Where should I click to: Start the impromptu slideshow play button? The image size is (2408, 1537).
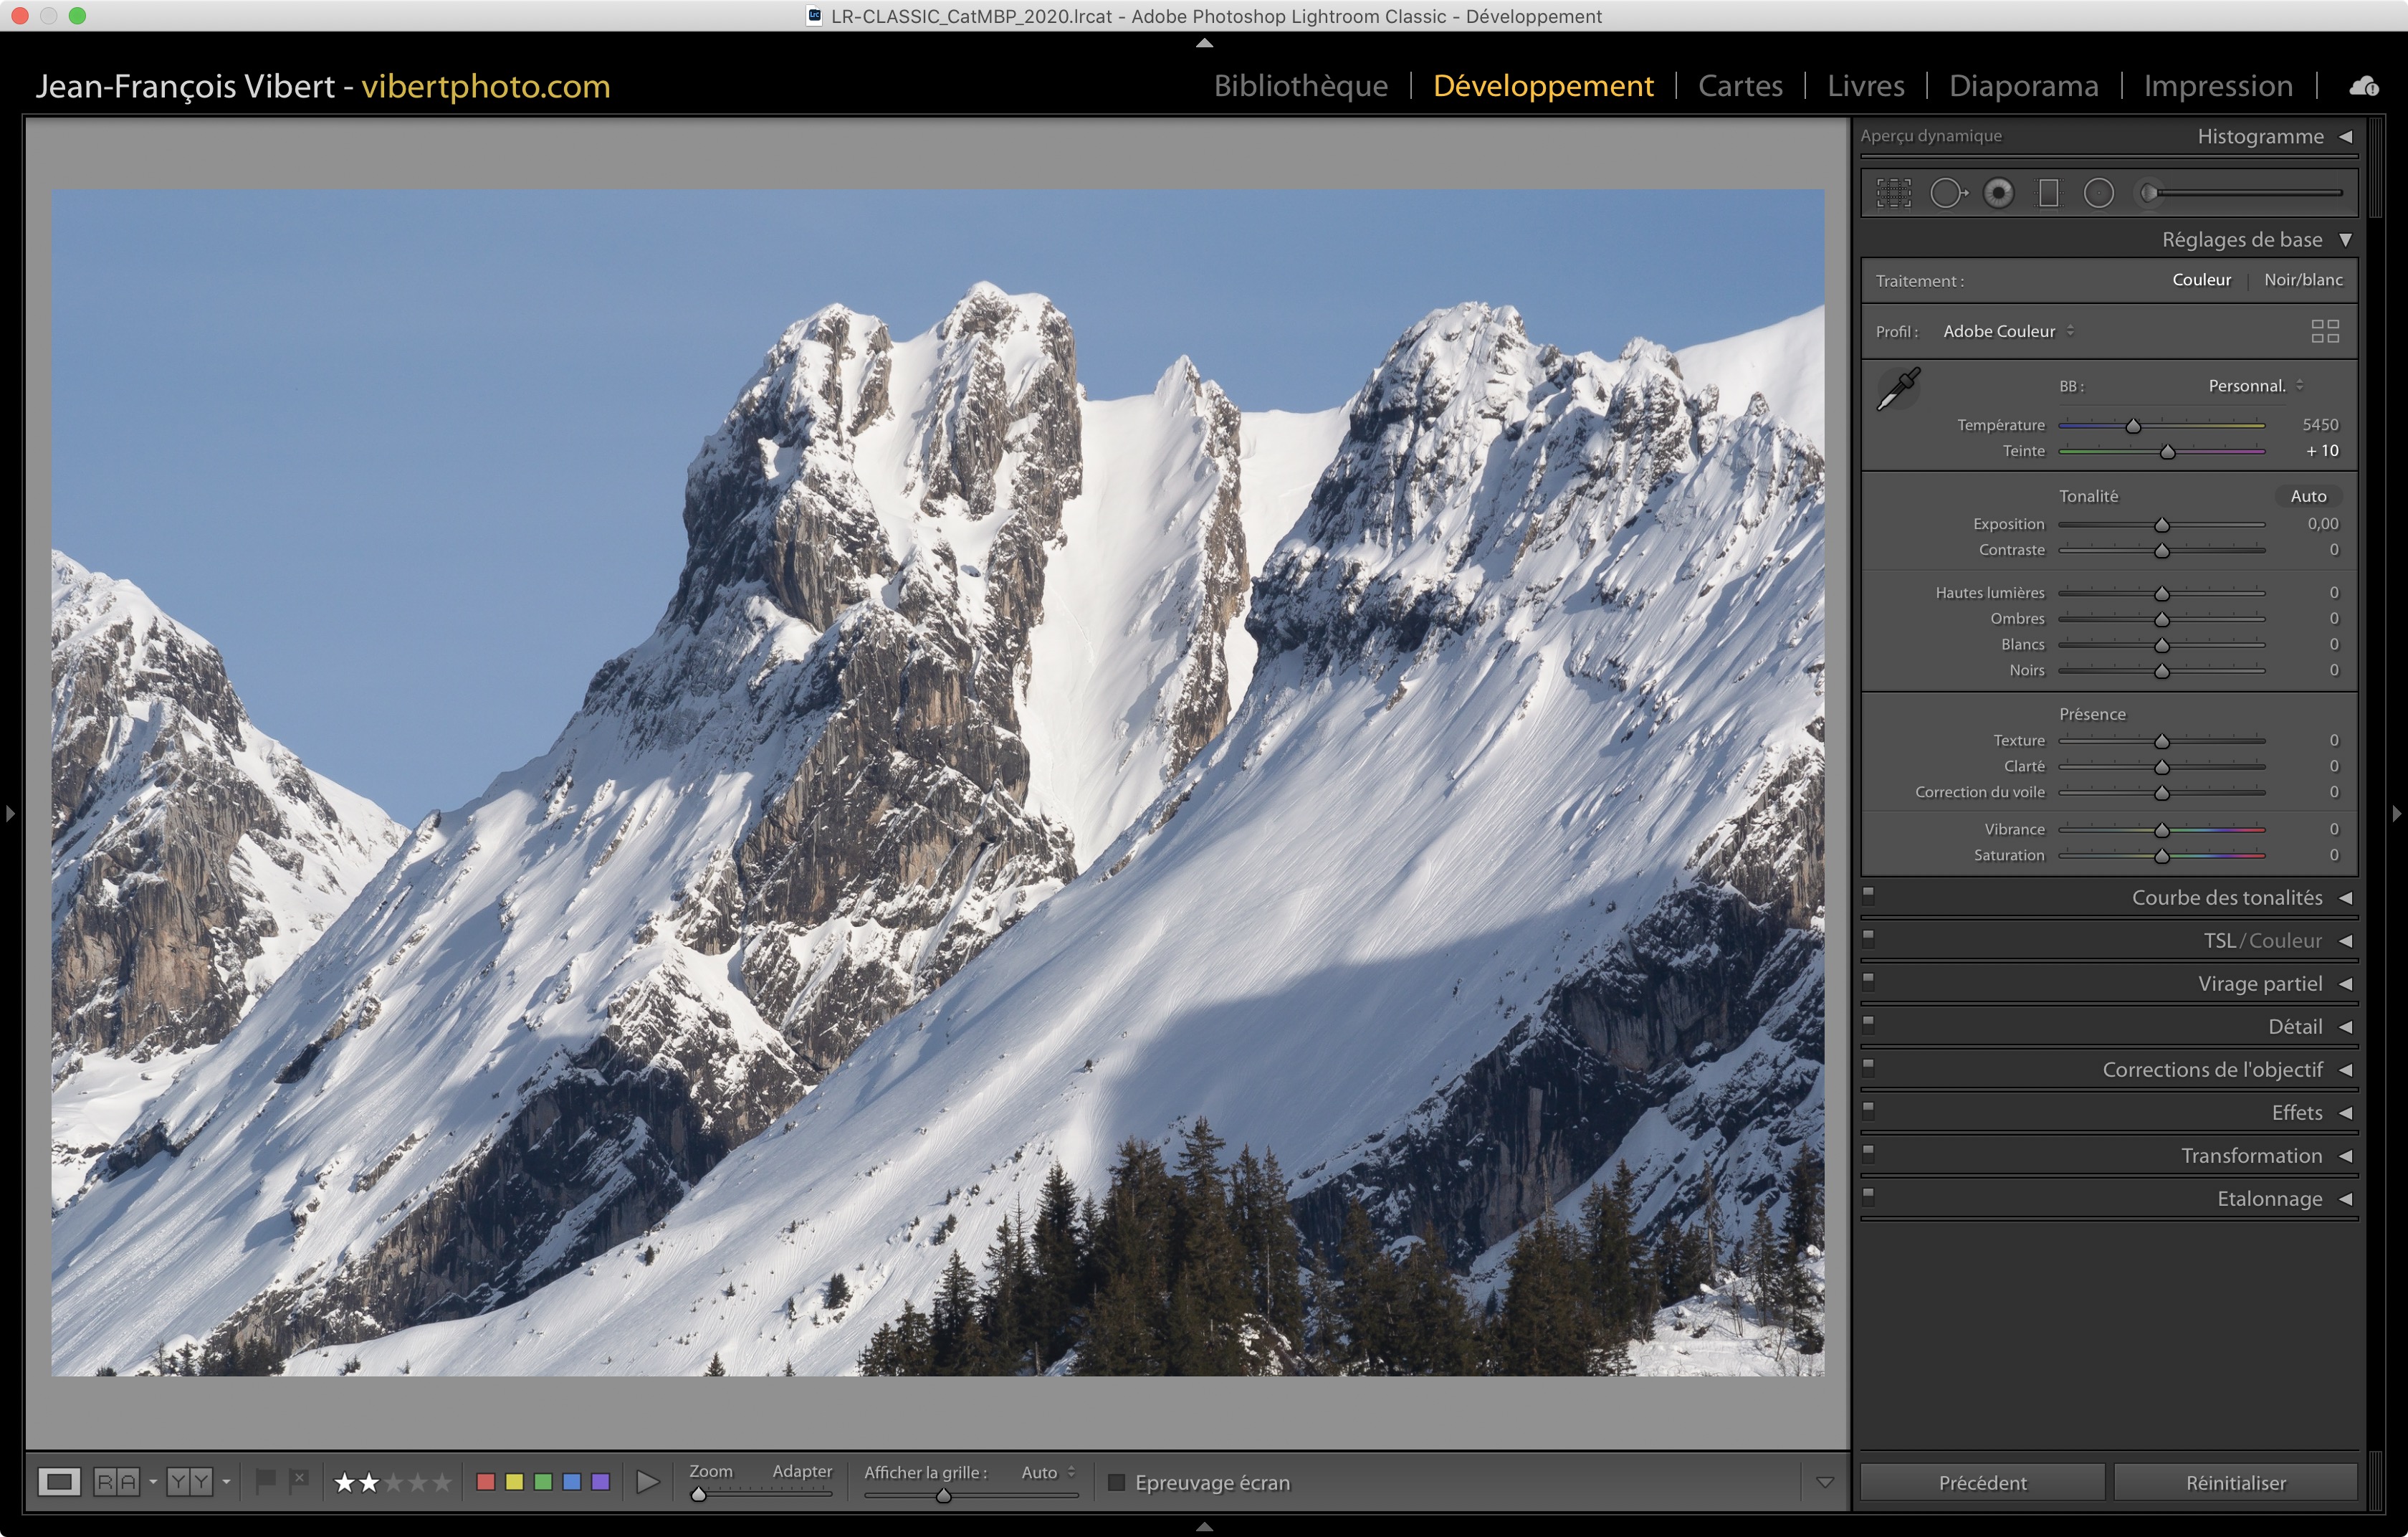[x=647, y=1482]
